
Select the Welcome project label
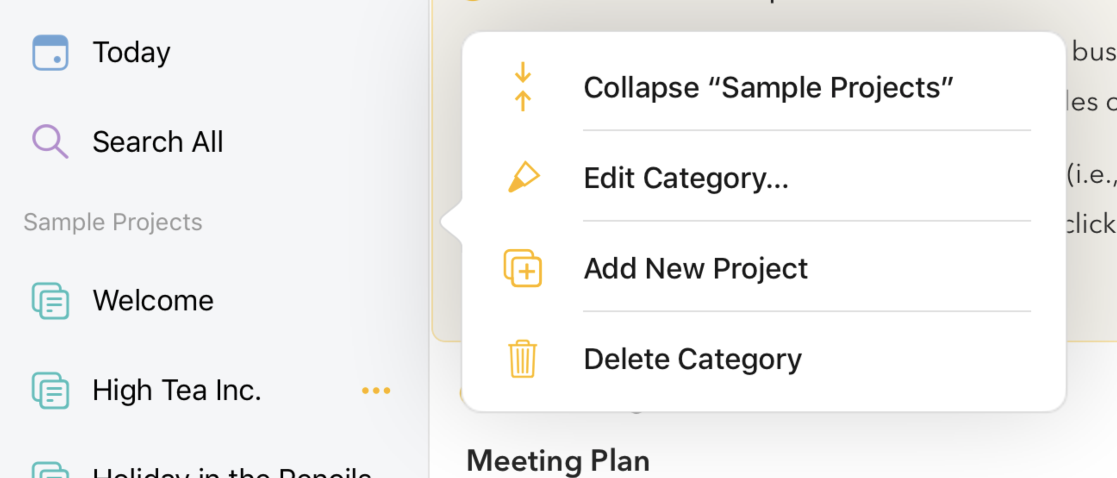153,301
